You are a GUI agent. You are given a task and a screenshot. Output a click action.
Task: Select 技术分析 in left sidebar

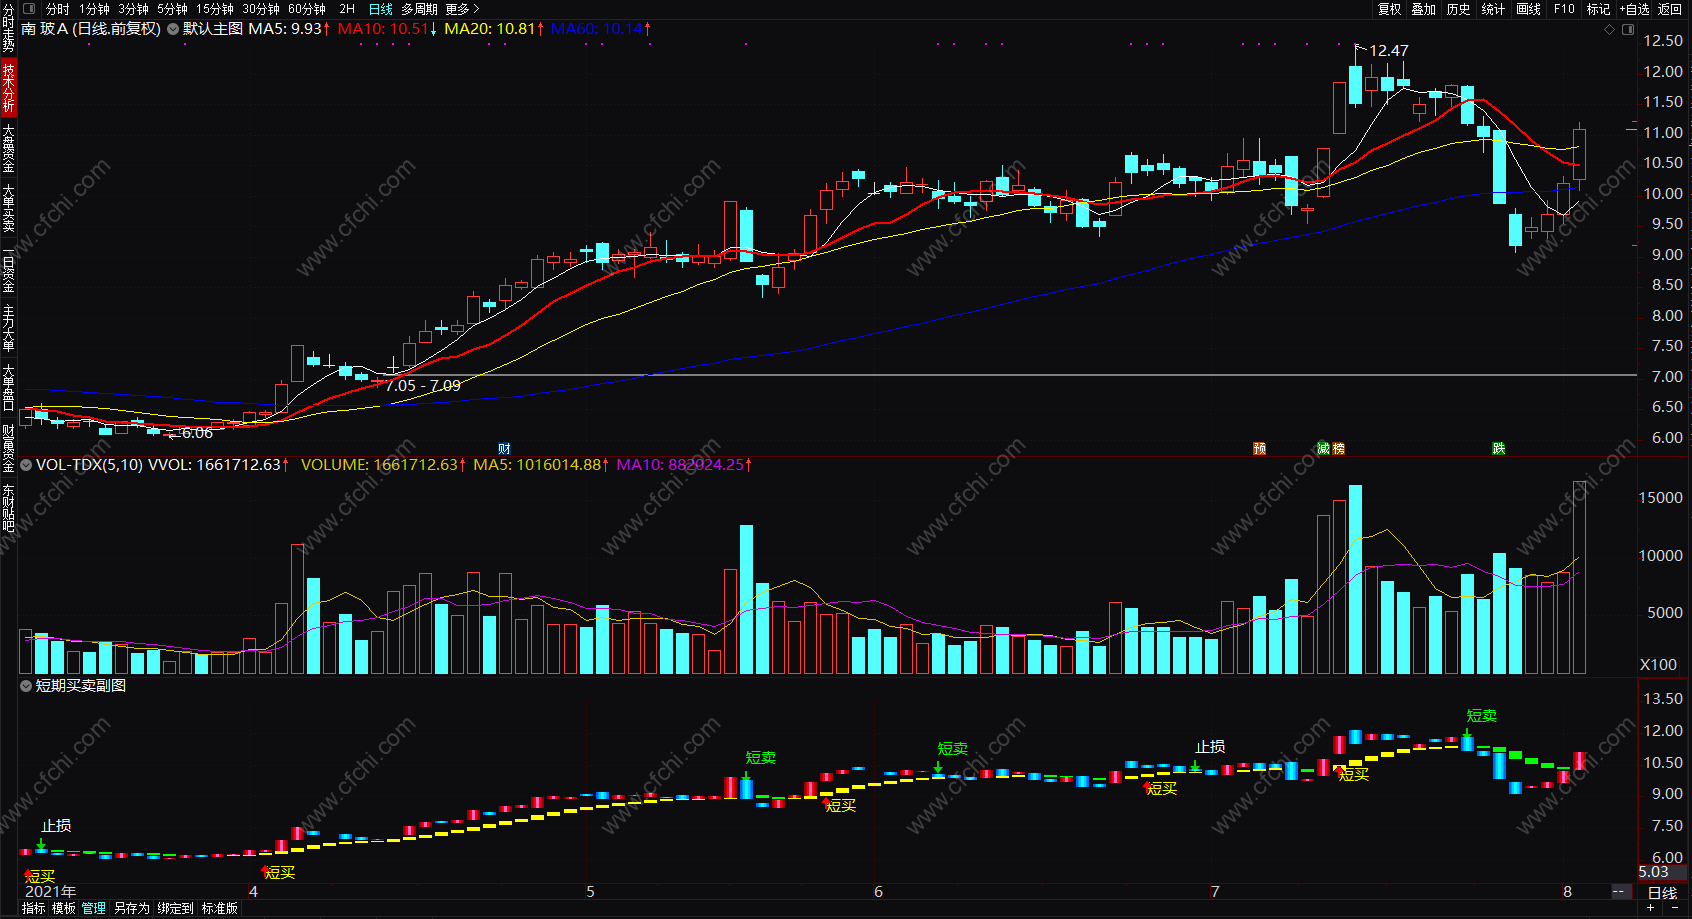[x=8, y=87]
